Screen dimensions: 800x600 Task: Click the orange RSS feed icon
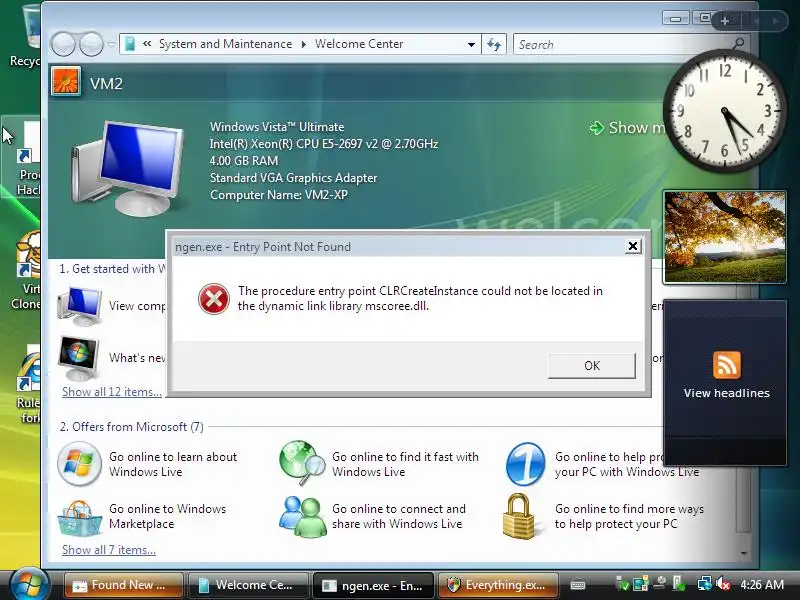(x=727, y=365)
